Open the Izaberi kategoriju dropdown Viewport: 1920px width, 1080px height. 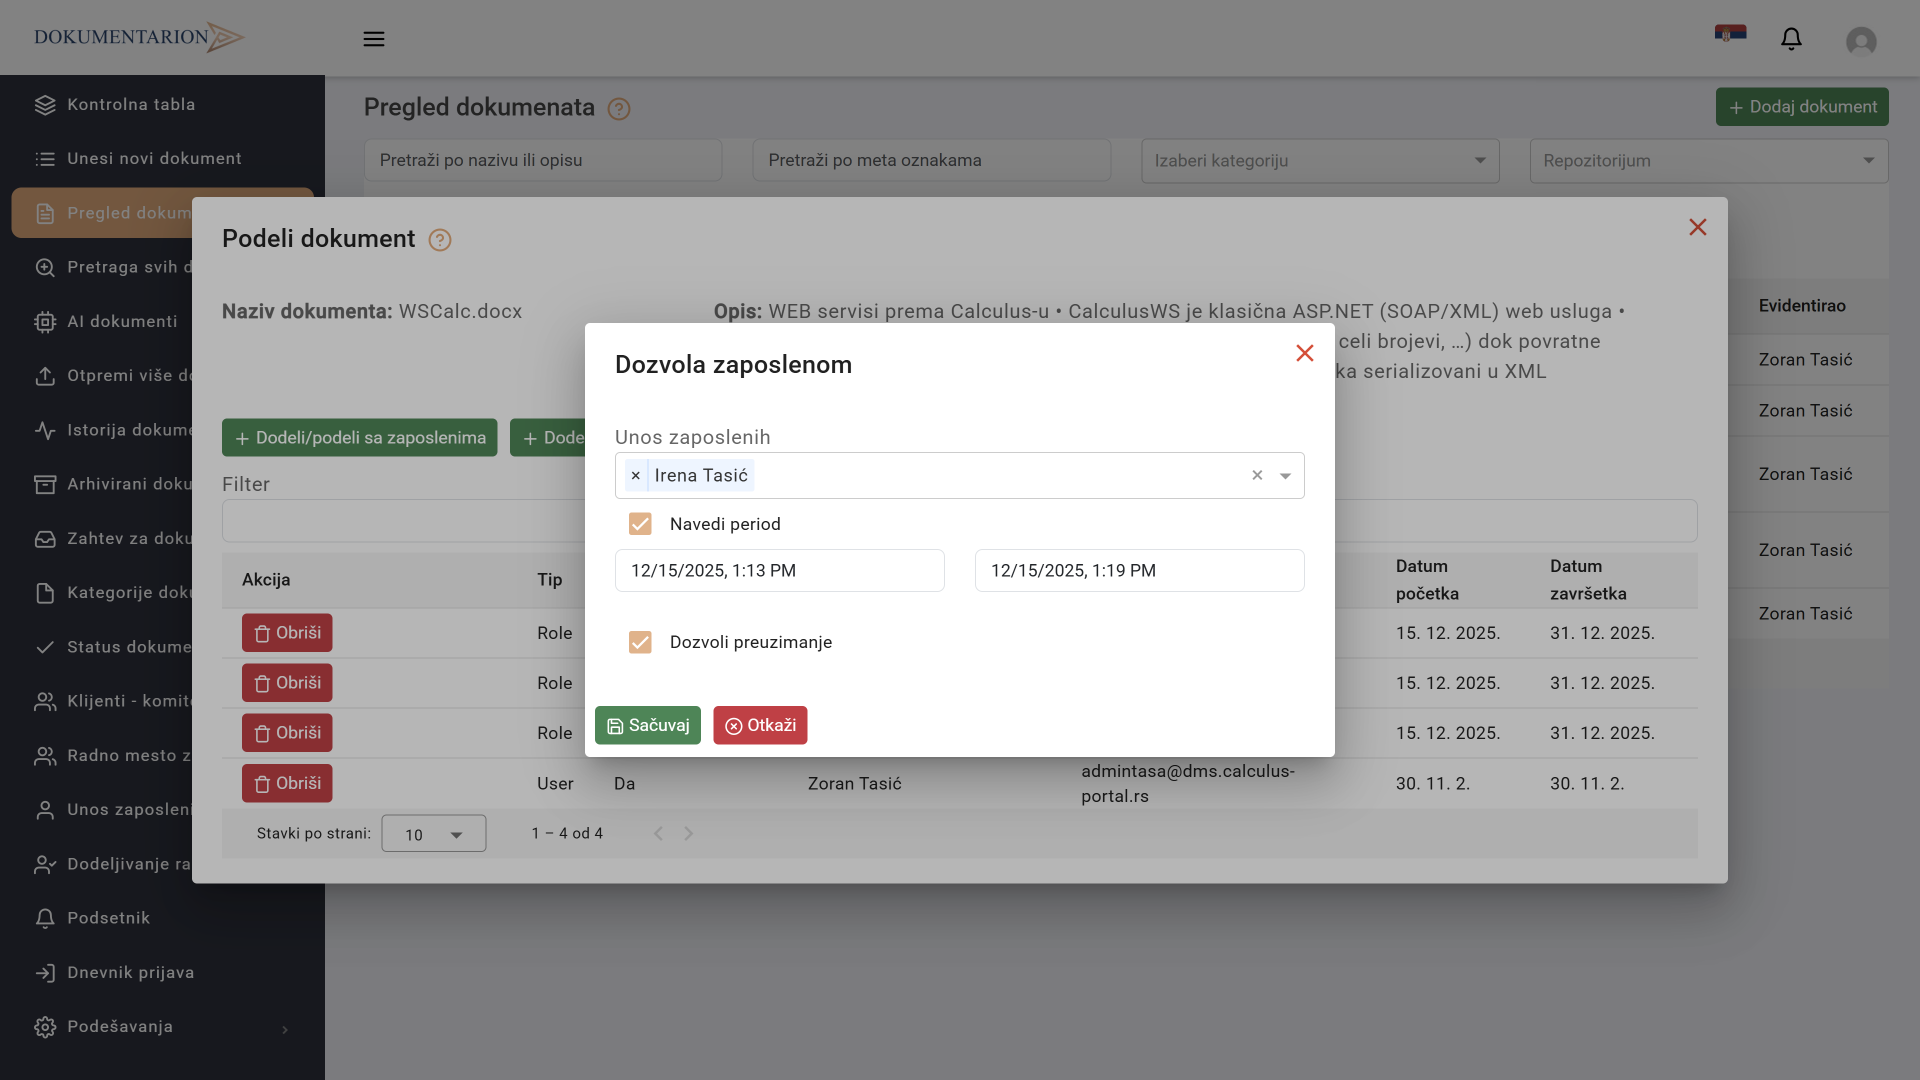pyautogui.click(x=1320, y=161)
